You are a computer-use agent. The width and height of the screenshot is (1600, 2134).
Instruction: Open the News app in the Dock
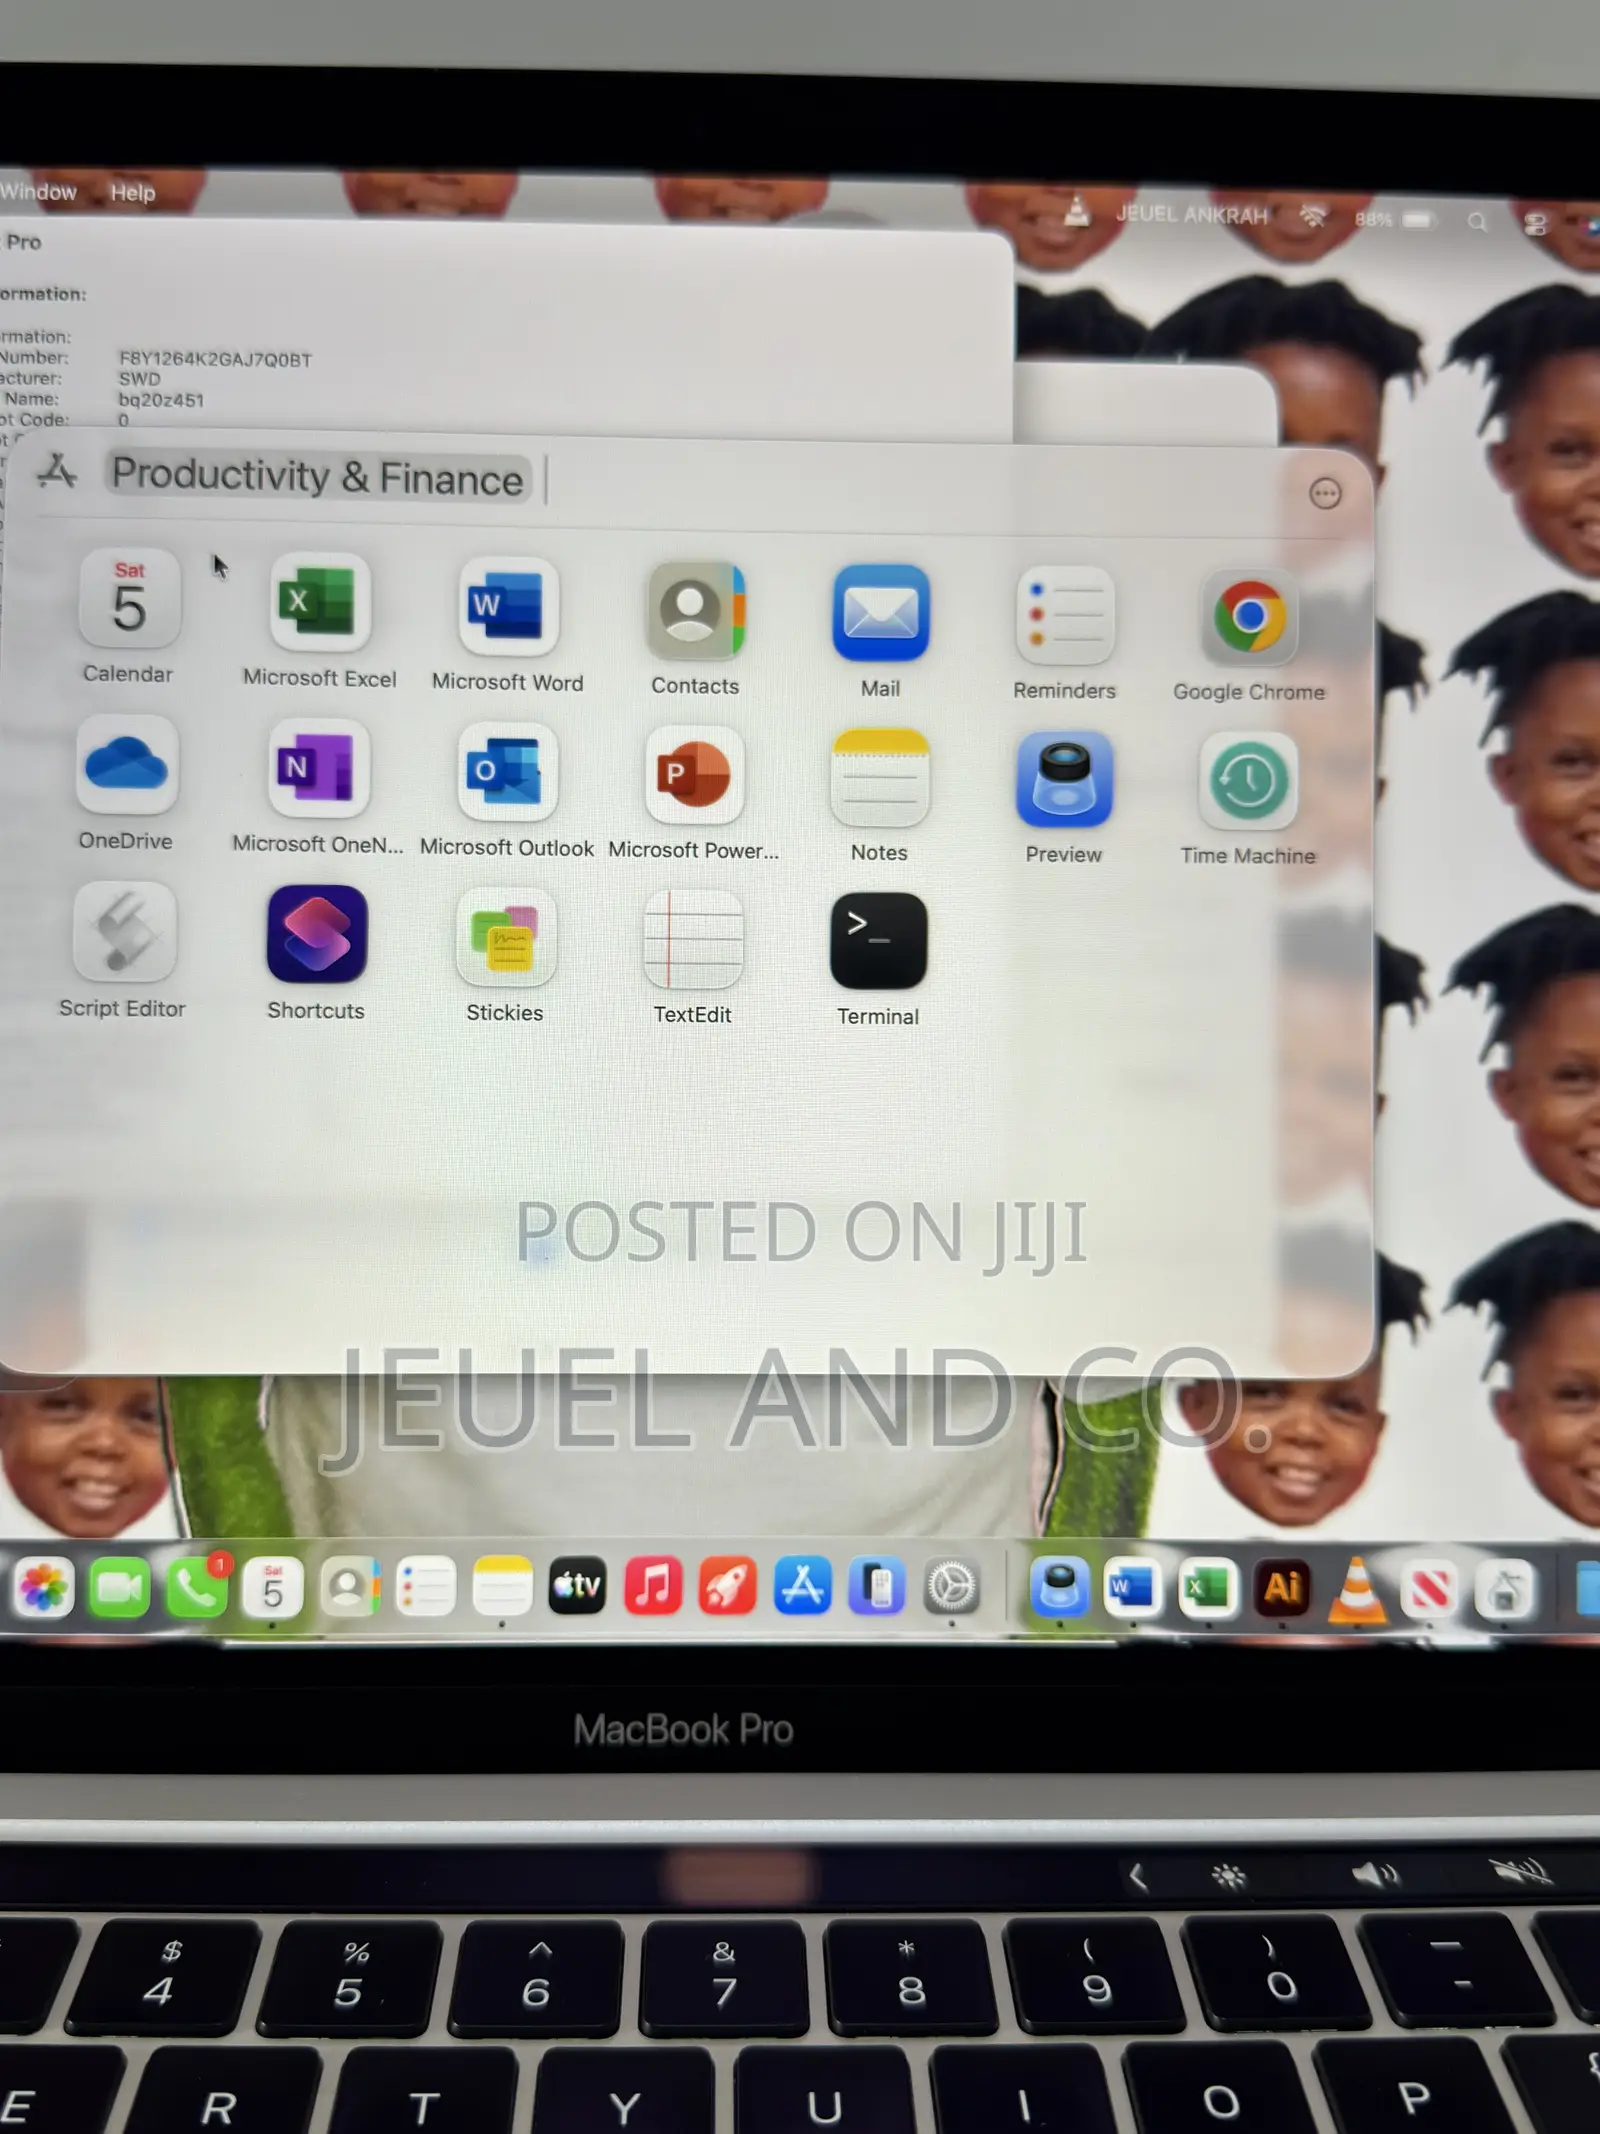tap(1431, 1590)
